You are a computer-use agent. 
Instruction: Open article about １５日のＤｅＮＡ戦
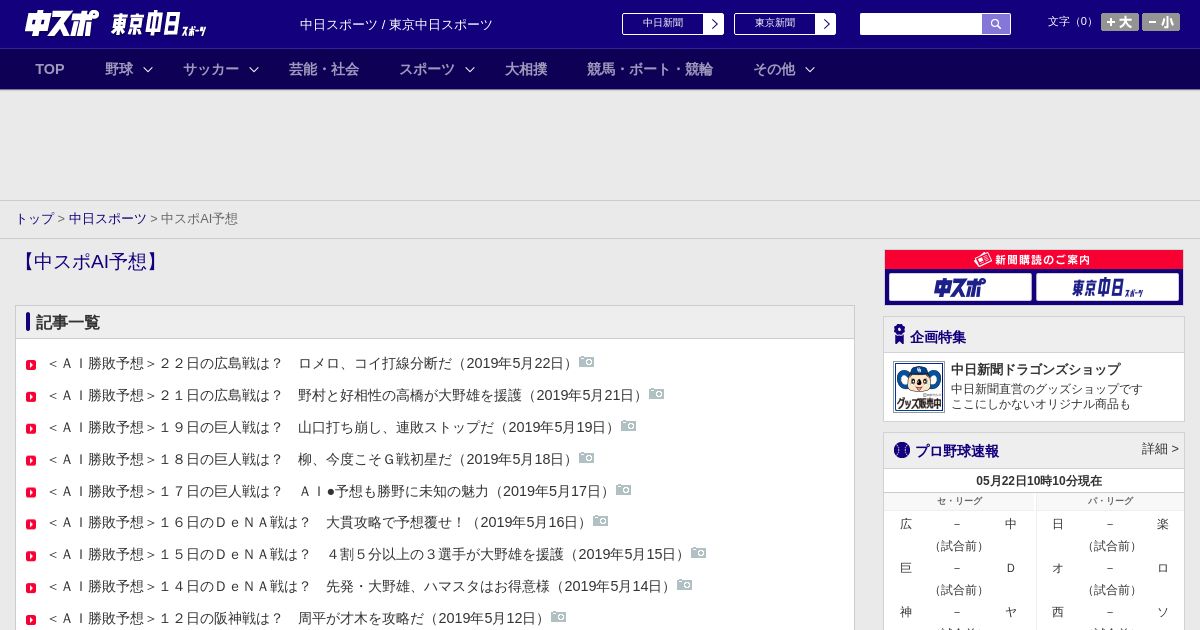click(368, 555)
